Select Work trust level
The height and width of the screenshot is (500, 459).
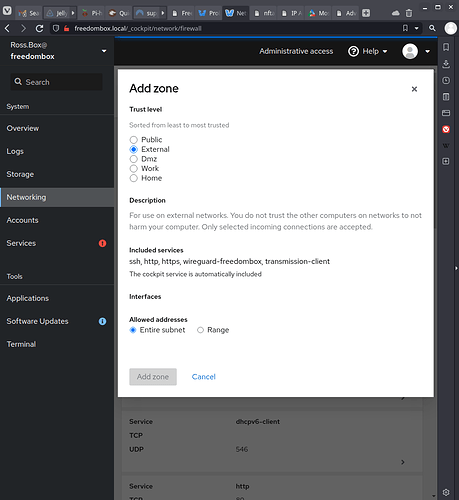(x=134, y=169)
